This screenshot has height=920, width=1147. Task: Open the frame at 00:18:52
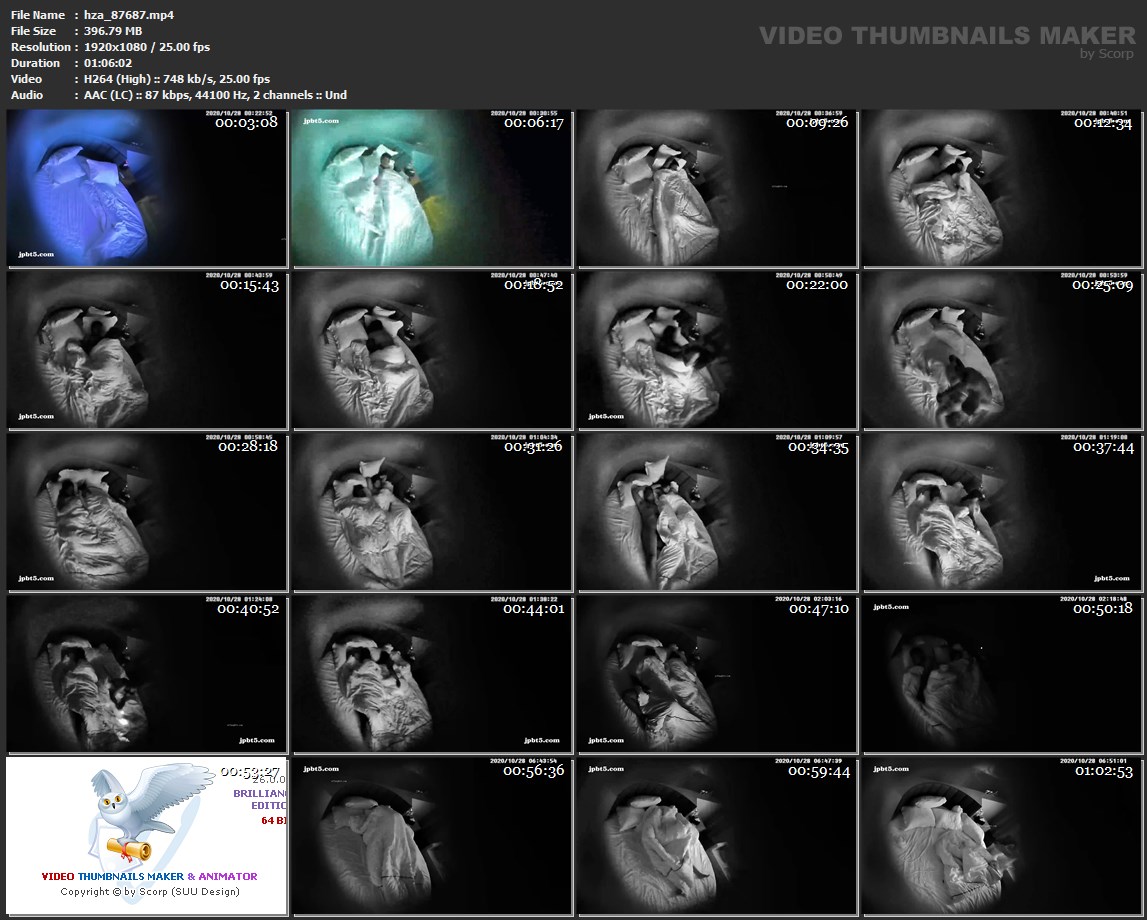point(432,350)
